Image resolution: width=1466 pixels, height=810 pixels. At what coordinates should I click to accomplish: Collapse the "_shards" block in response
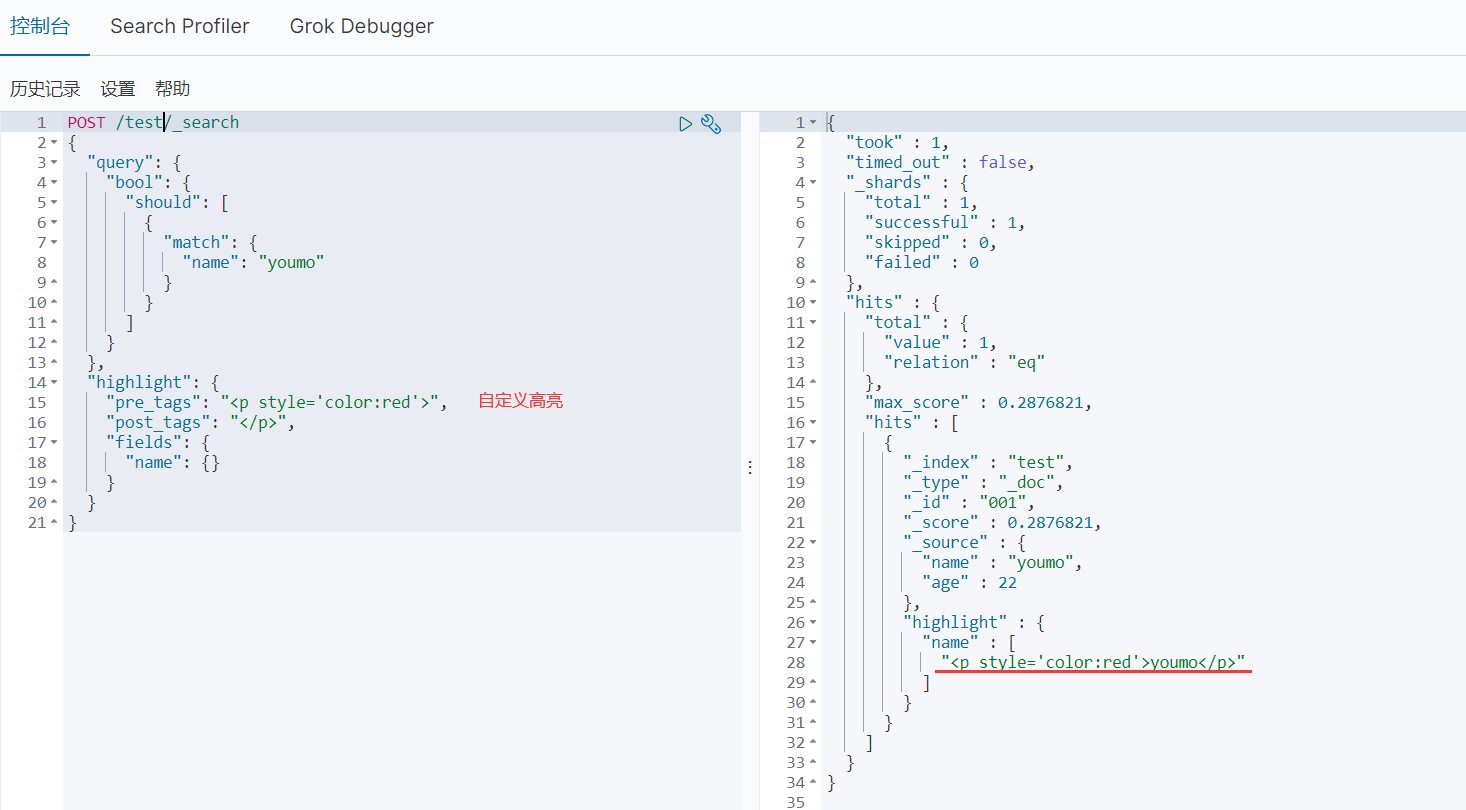tap(813, 183)
